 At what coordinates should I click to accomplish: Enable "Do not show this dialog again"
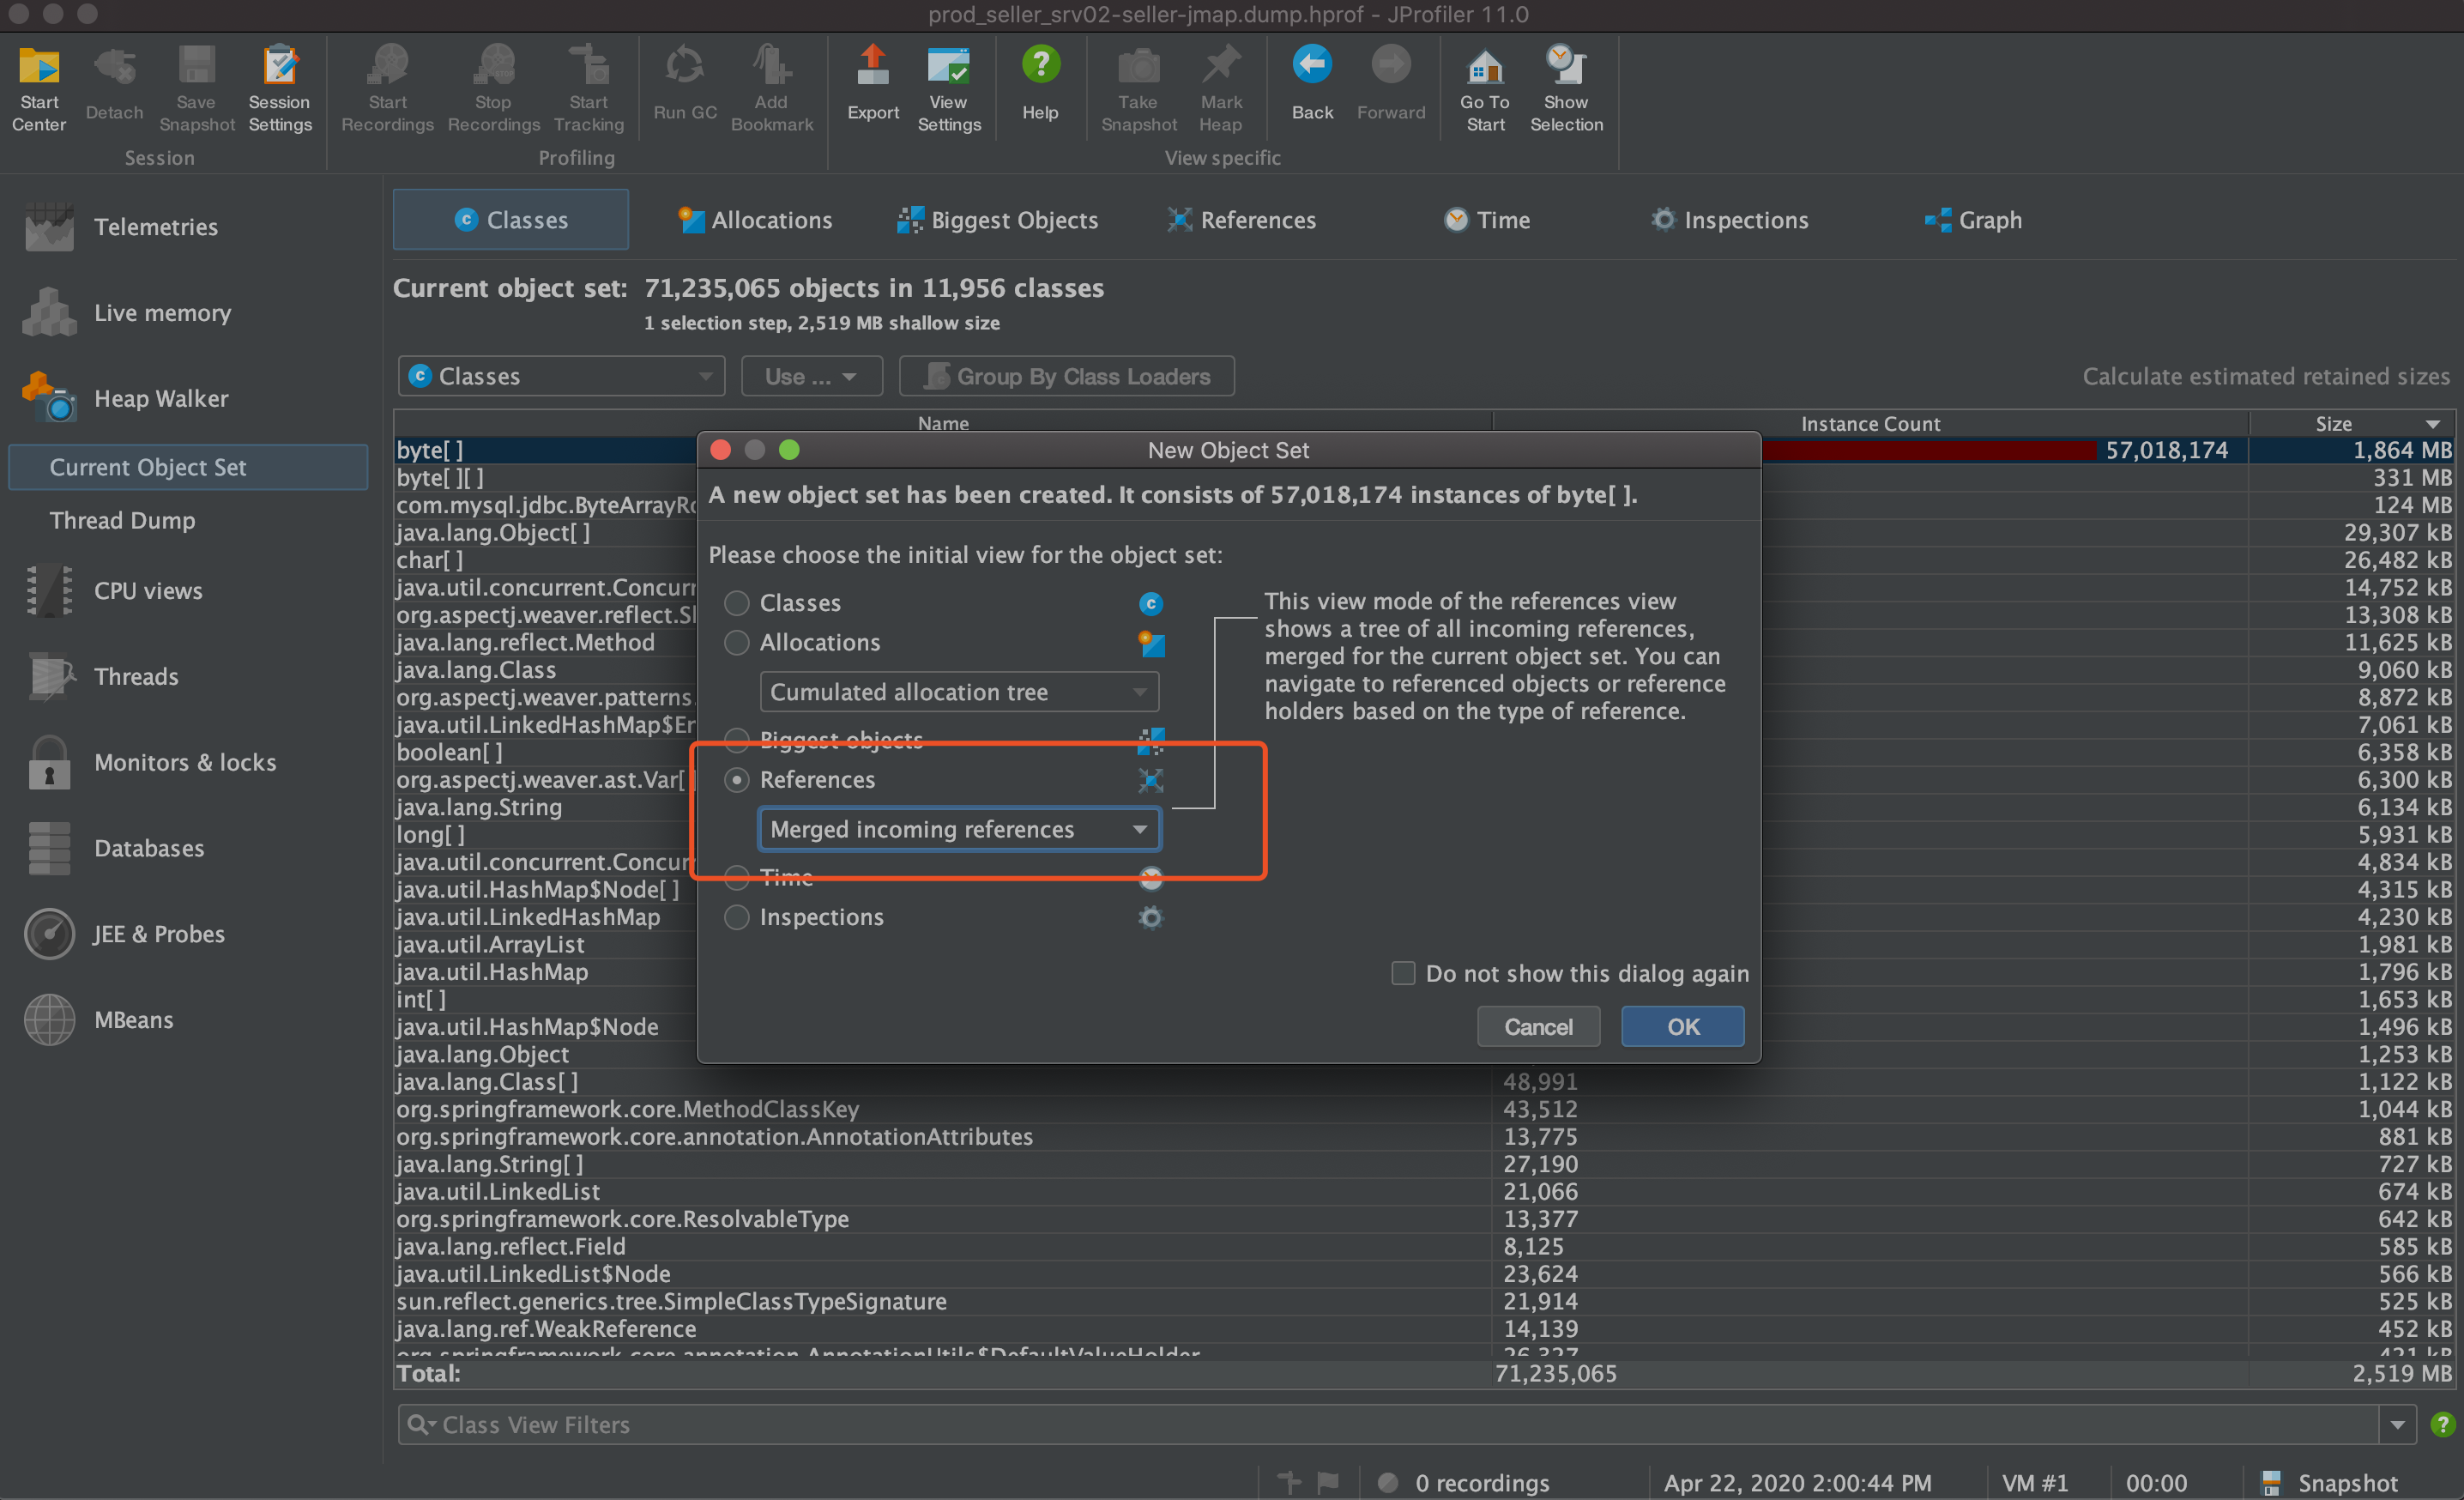click(1403, 973)
